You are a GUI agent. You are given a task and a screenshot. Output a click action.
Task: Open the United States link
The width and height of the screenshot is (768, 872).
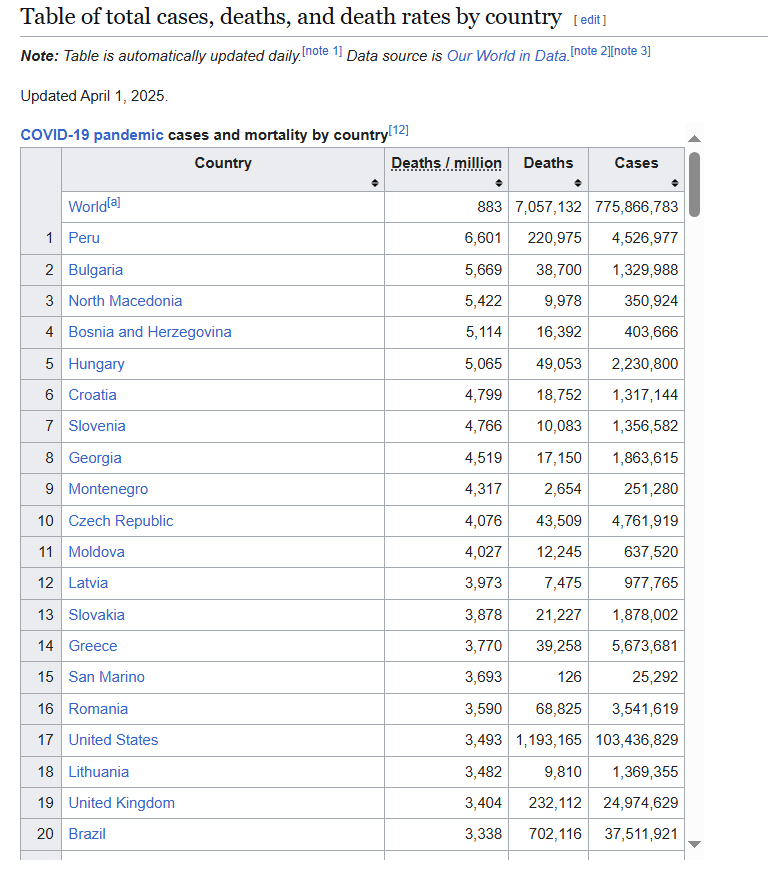113,740
